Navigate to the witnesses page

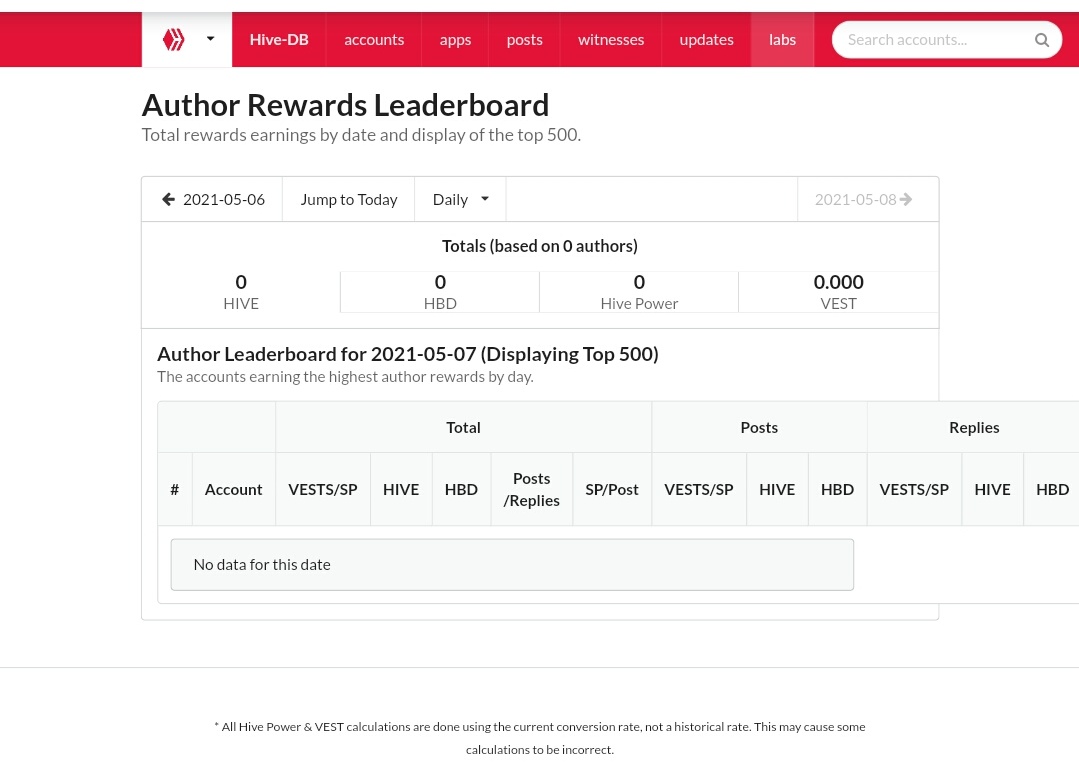tap(610, 39)
